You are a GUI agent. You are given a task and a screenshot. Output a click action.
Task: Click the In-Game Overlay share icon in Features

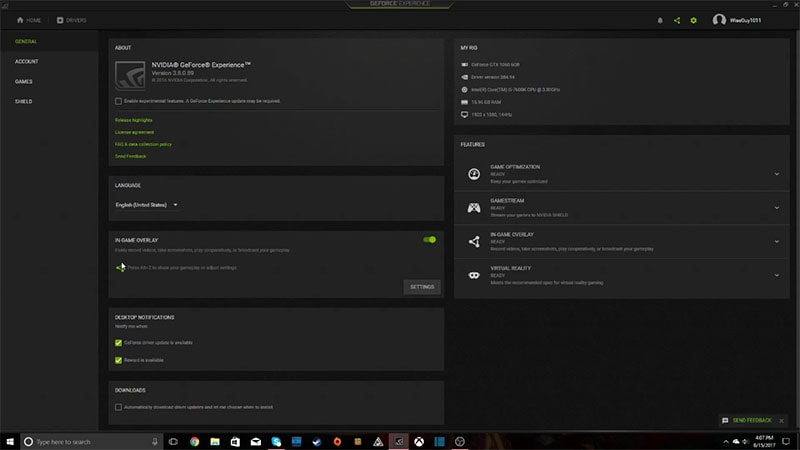click(x=473, y=241)
